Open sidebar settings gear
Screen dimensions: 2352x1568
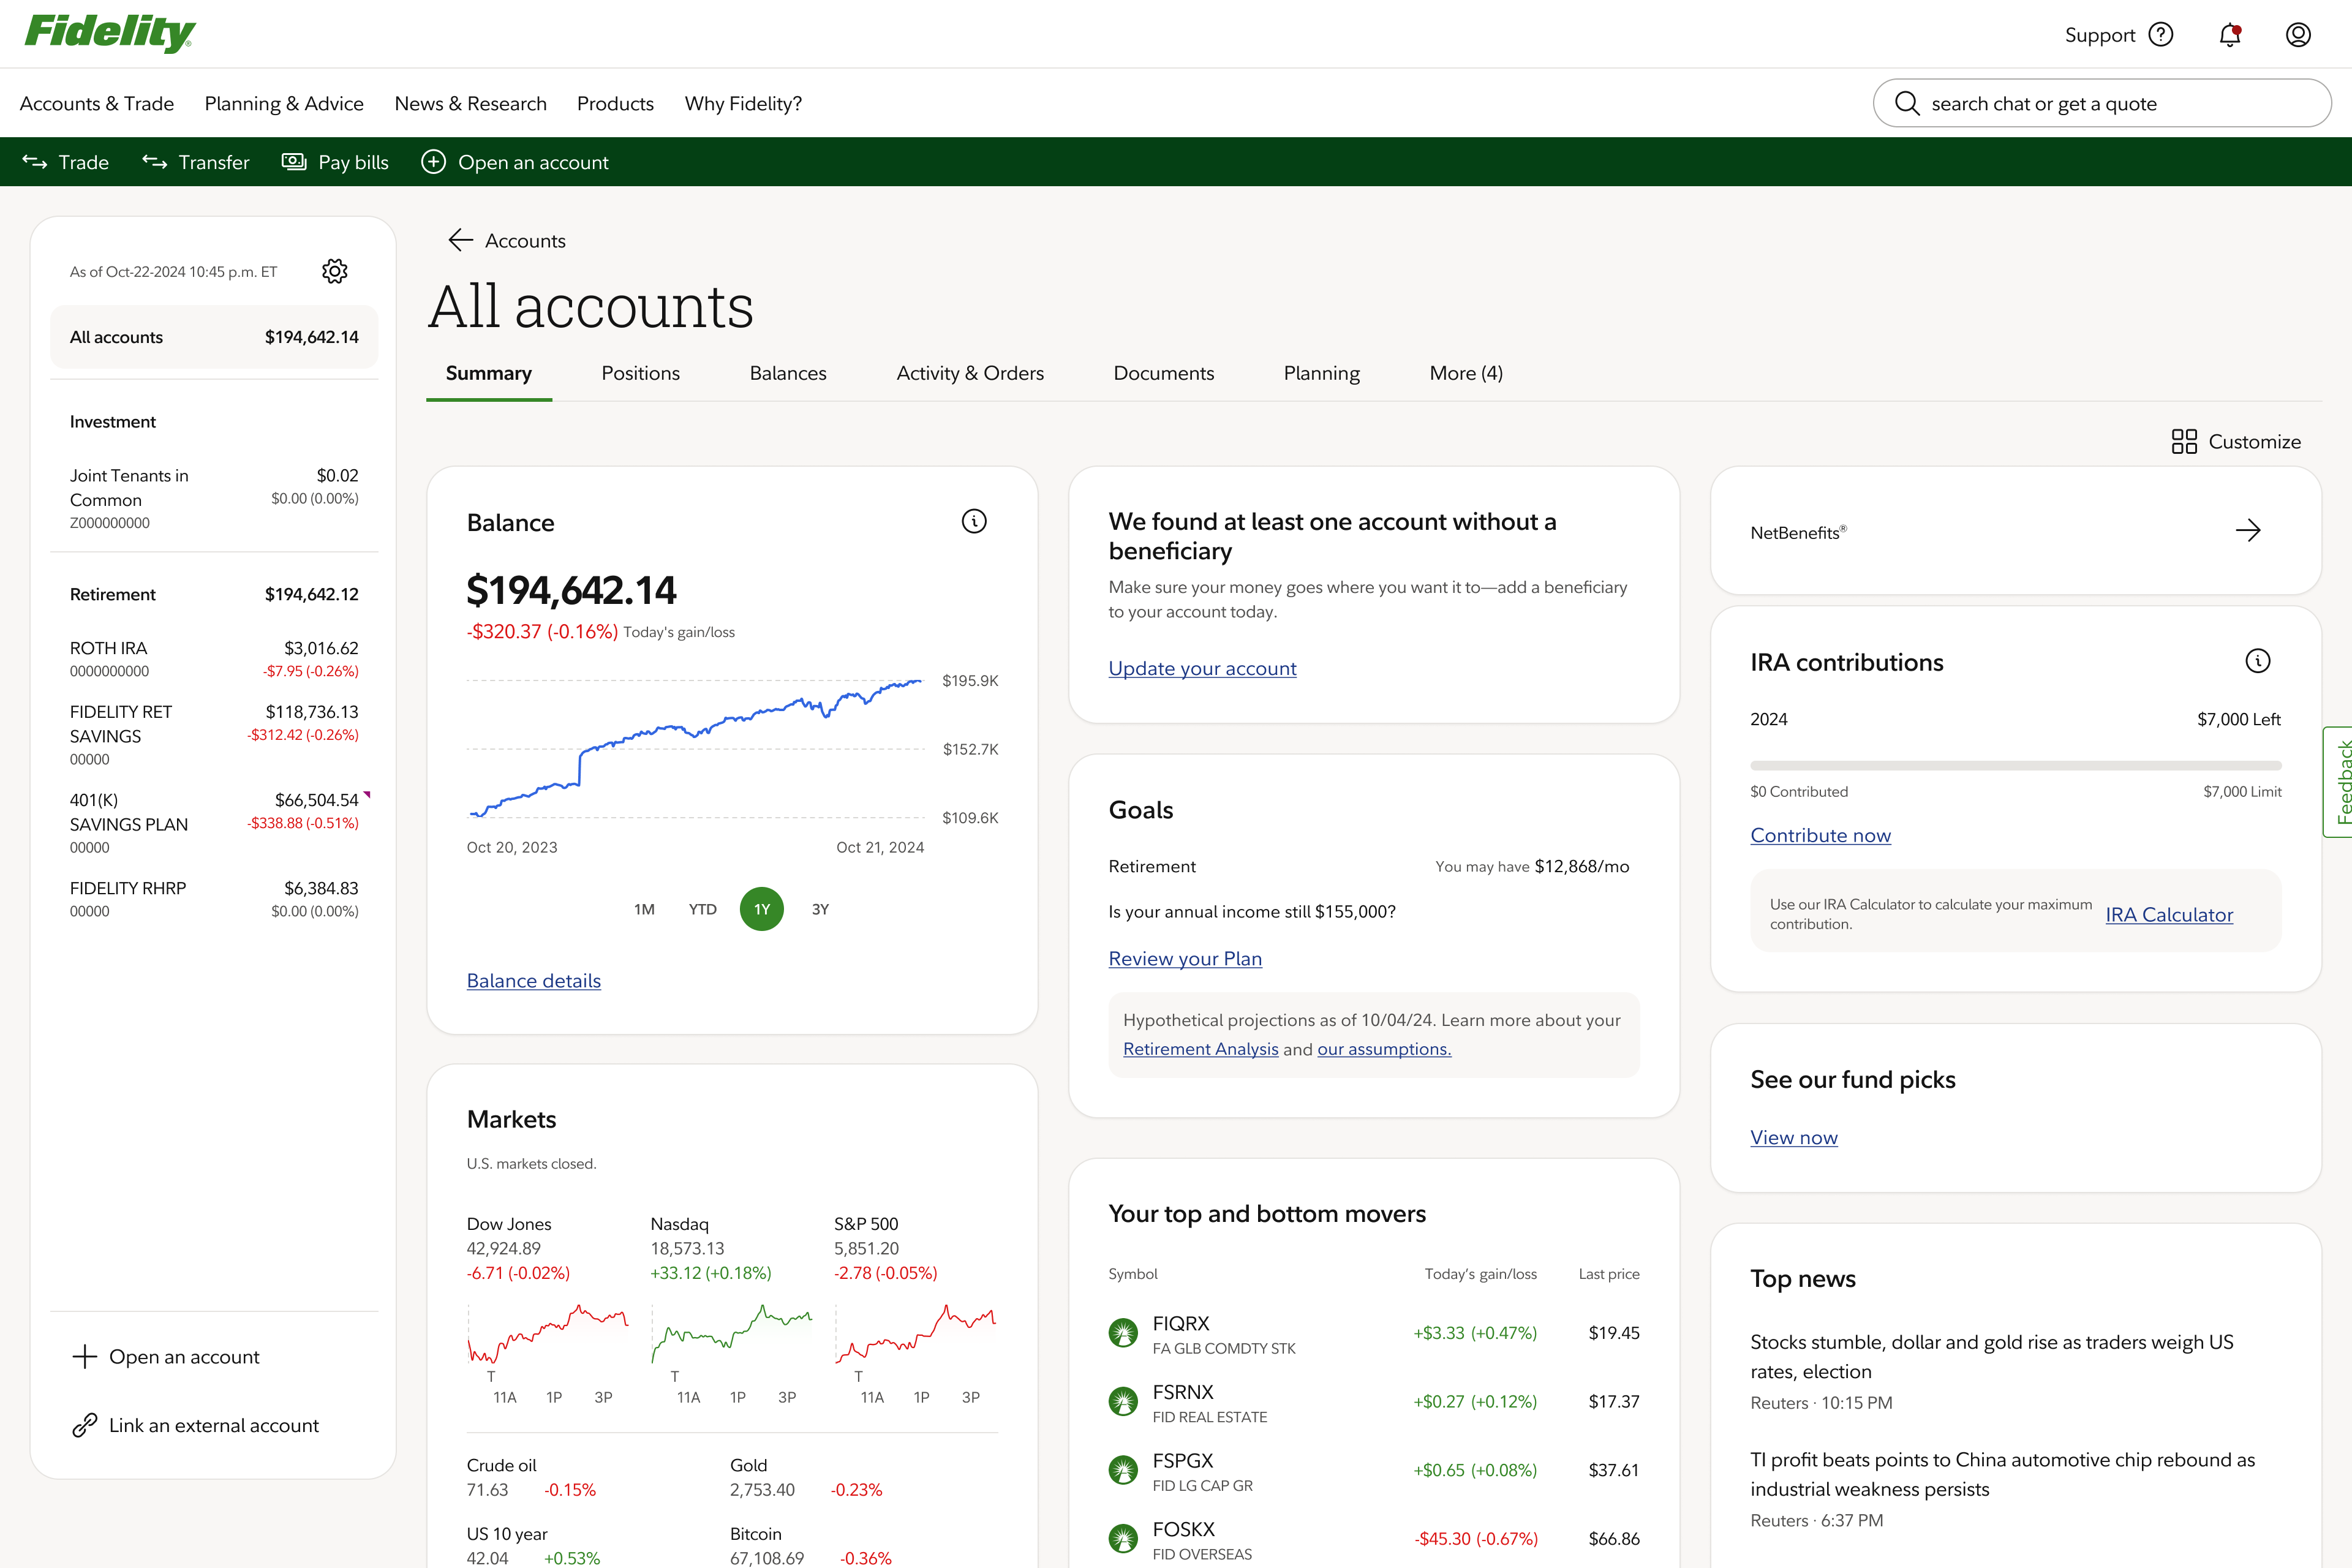tap(335, 271)
